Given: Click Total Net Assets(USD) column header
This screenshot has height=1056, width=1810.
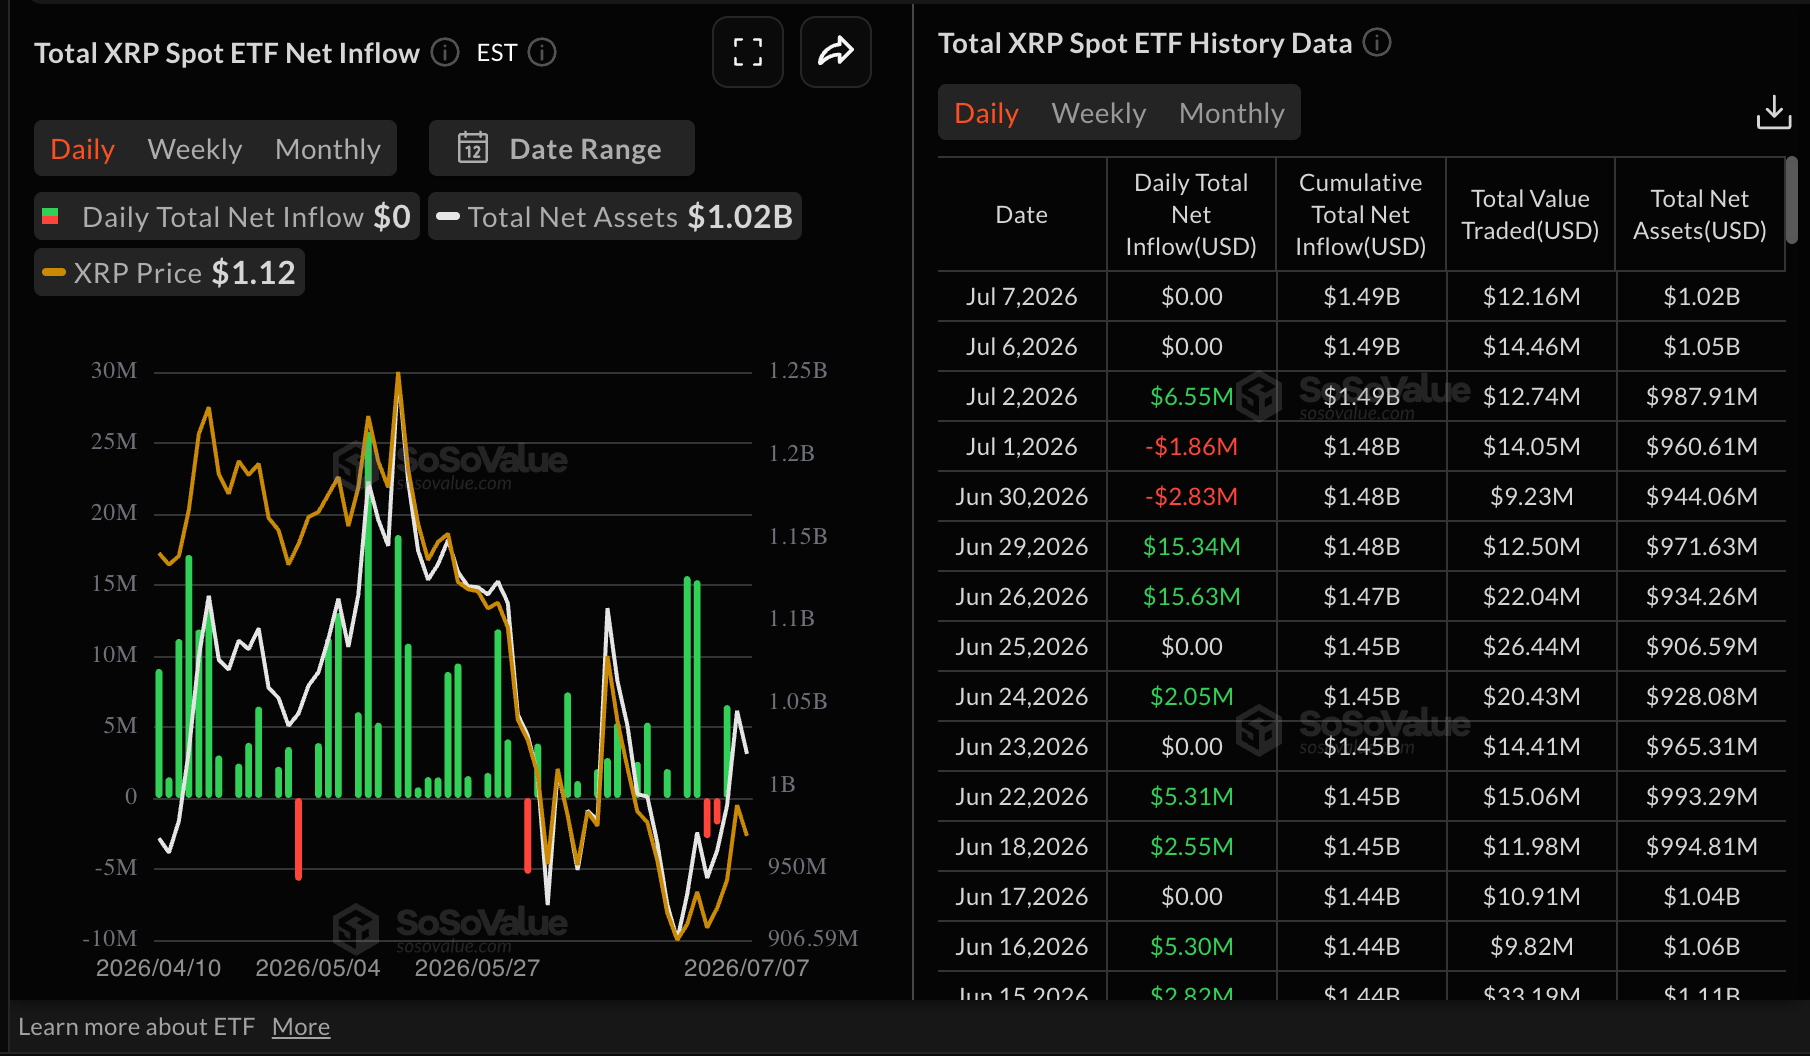Looking at the screenshot, I should point(1700,214).
